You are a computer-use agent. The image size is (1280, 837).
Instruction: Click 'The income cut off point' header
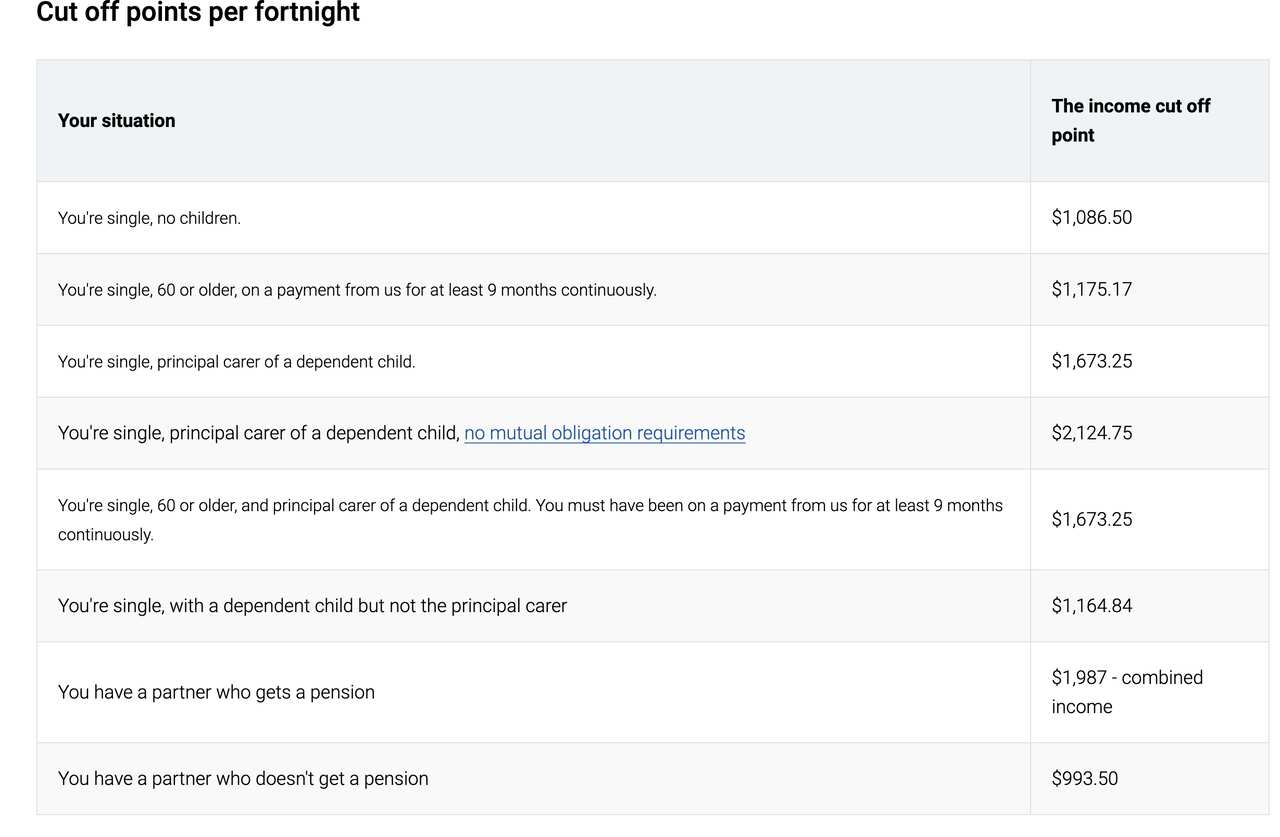(x=1130, y=120)
